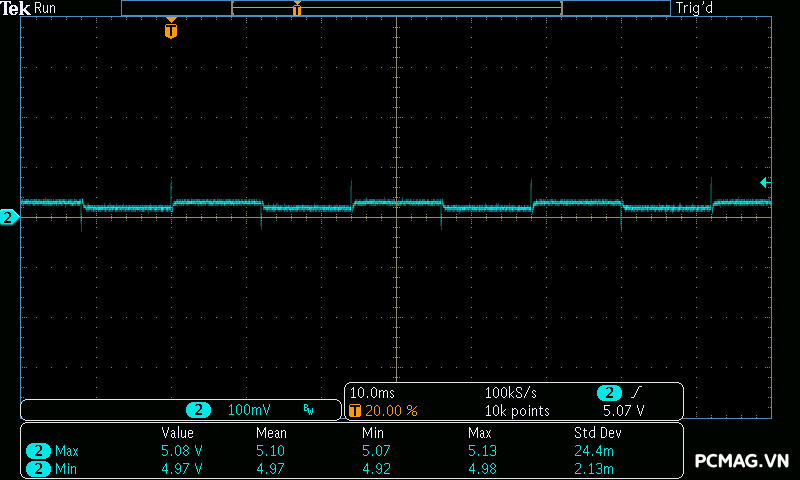This screenshot has height=480, width=800.
Task: Click the 100mV vertical scale readout
Action: [249, 410]
